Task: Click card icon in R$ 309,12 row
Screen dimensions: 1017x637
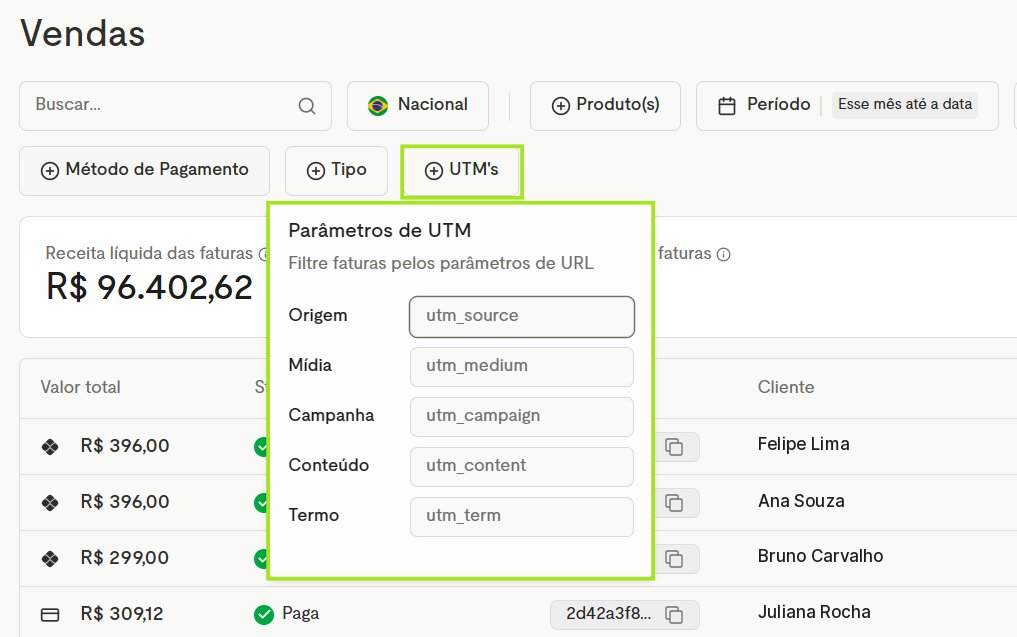Action: pos(50,614)
